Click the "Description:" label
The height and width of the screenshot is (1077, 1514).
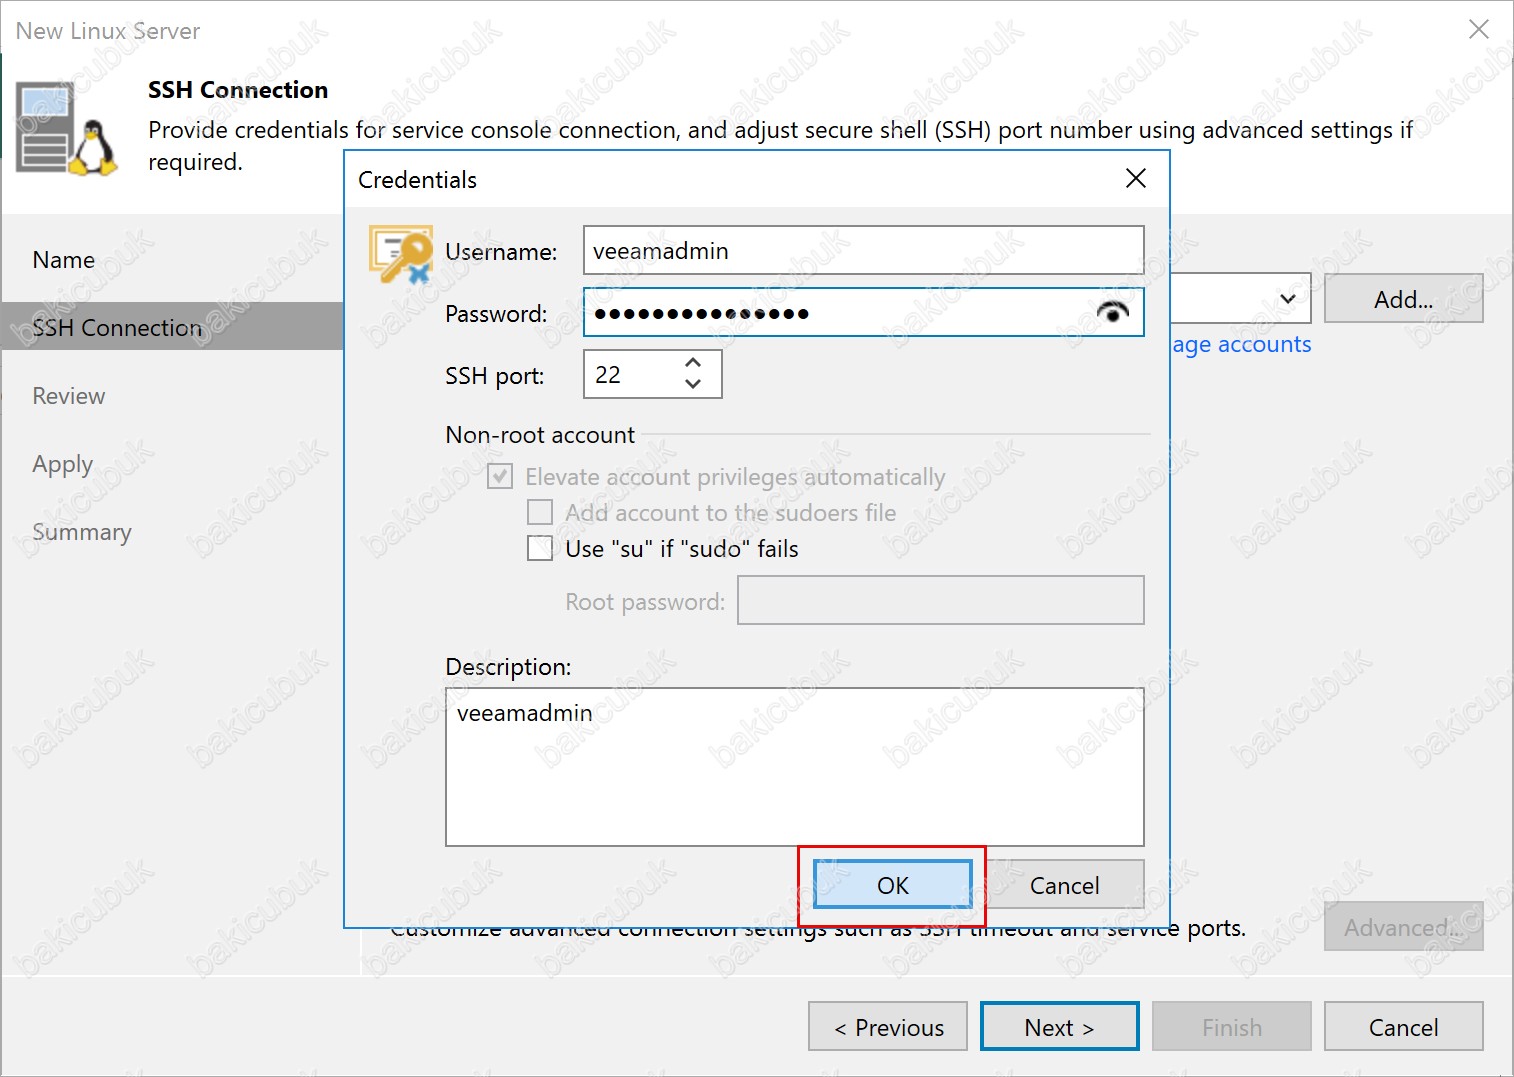(x=508, y=667)
